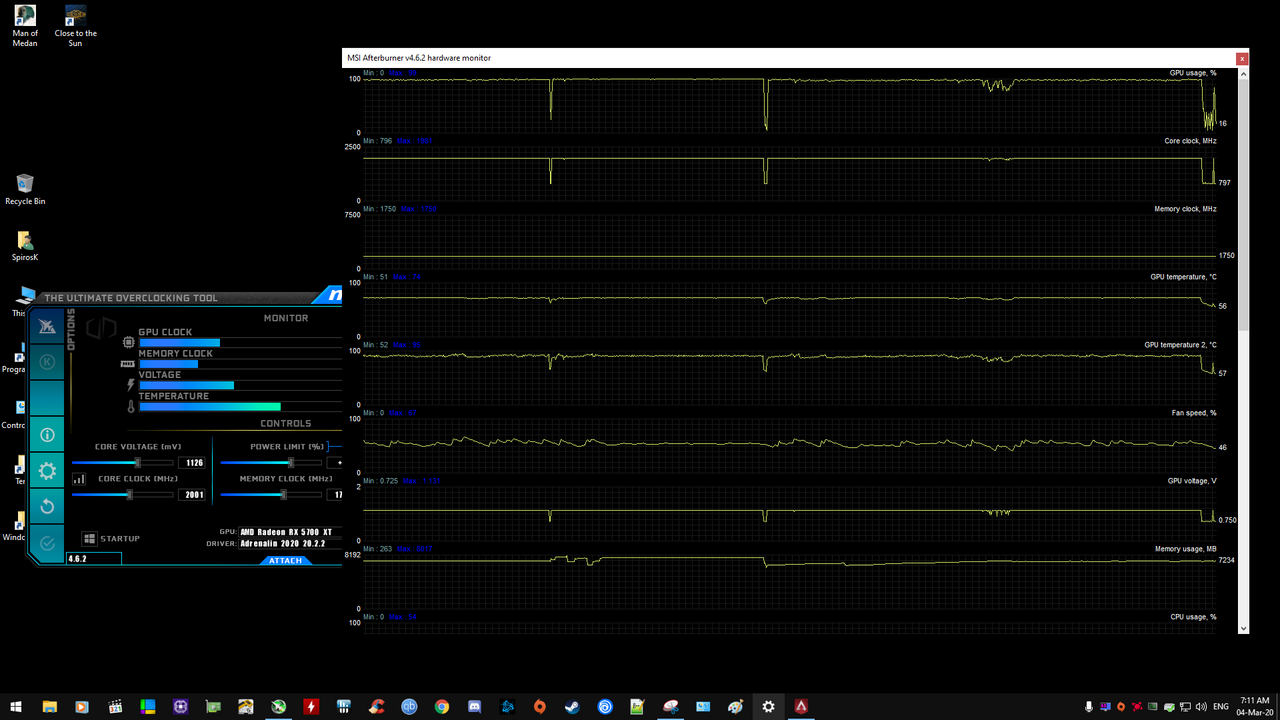Click the Memory usage, MB graph label
Viewport: 1280px width, 720px height.
click(x=1186, y=549)
